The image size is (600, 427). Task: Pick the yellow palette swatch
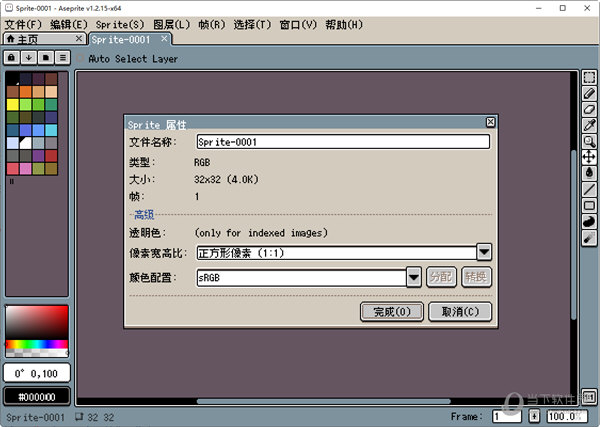click(x=13, y=104)
